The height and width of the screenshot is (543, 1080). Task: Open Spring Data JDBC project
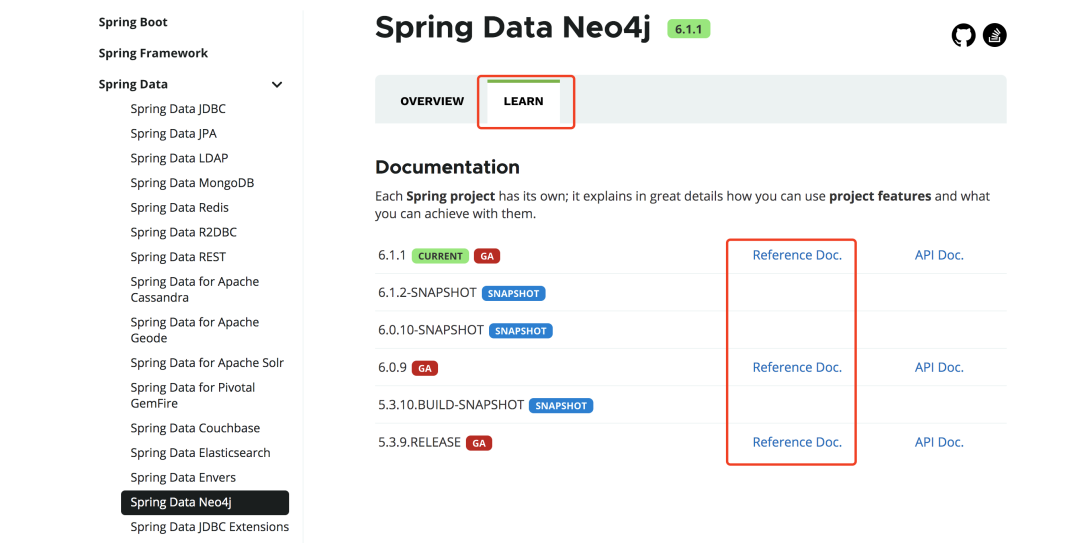pos(178,109)
